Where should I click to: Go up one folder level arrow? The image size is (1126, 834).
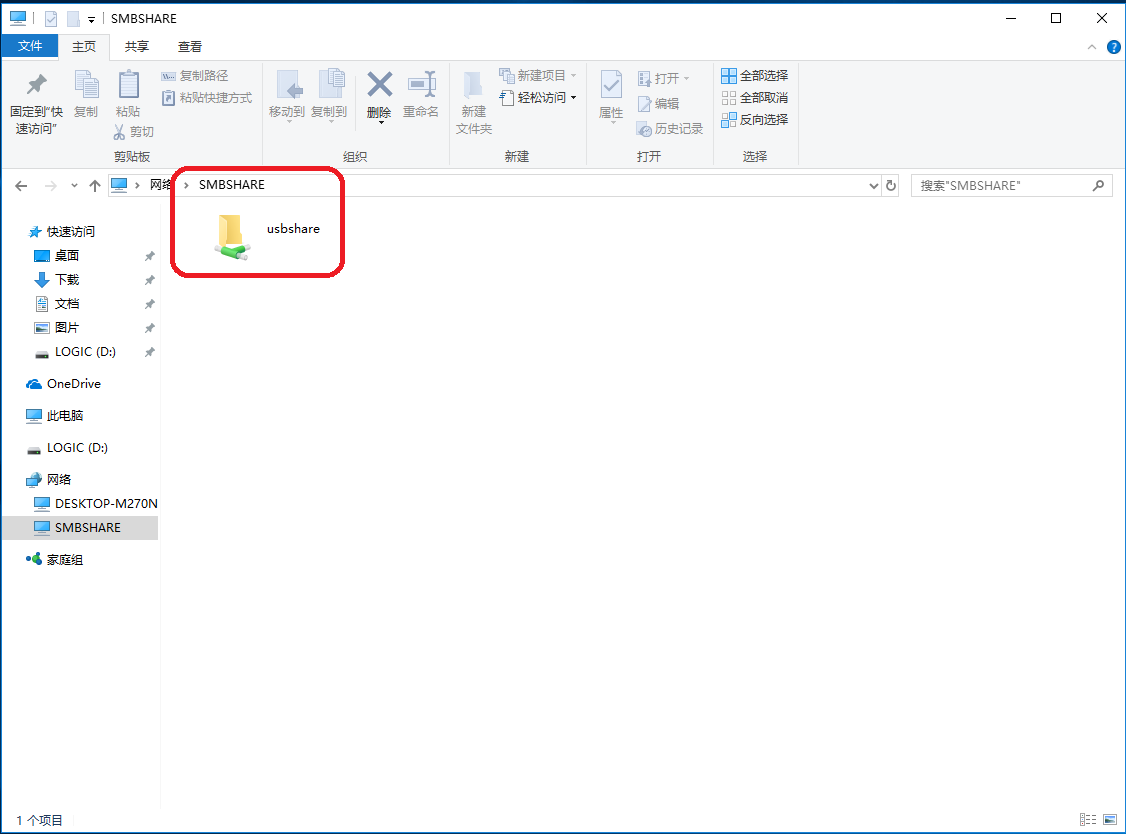(x=95, y=186)
